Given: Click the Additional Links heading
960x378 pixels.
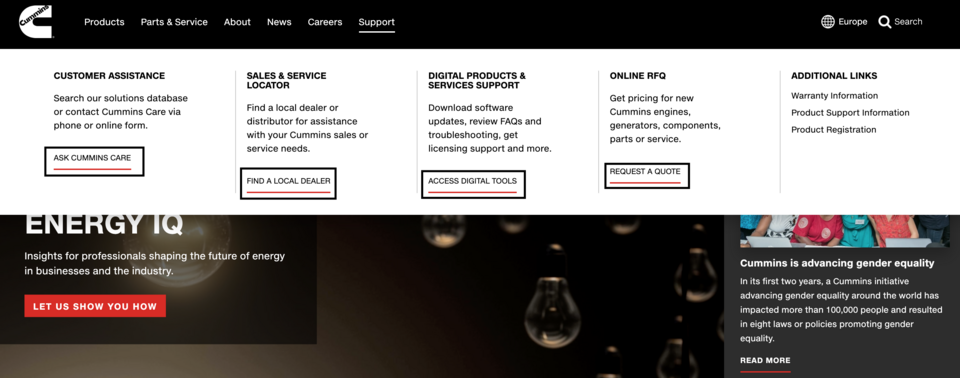Looking at the screenshot, I should coord(834,76).
